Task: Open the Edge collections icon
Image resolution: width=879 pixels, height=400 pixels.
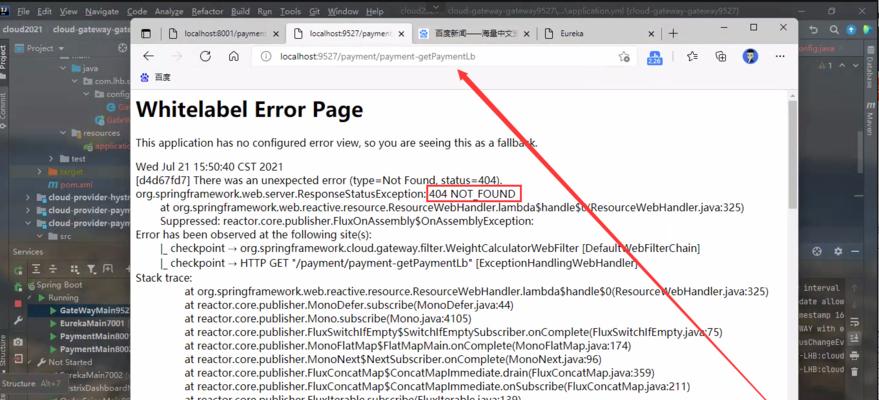Action: (x=721, y=56)
